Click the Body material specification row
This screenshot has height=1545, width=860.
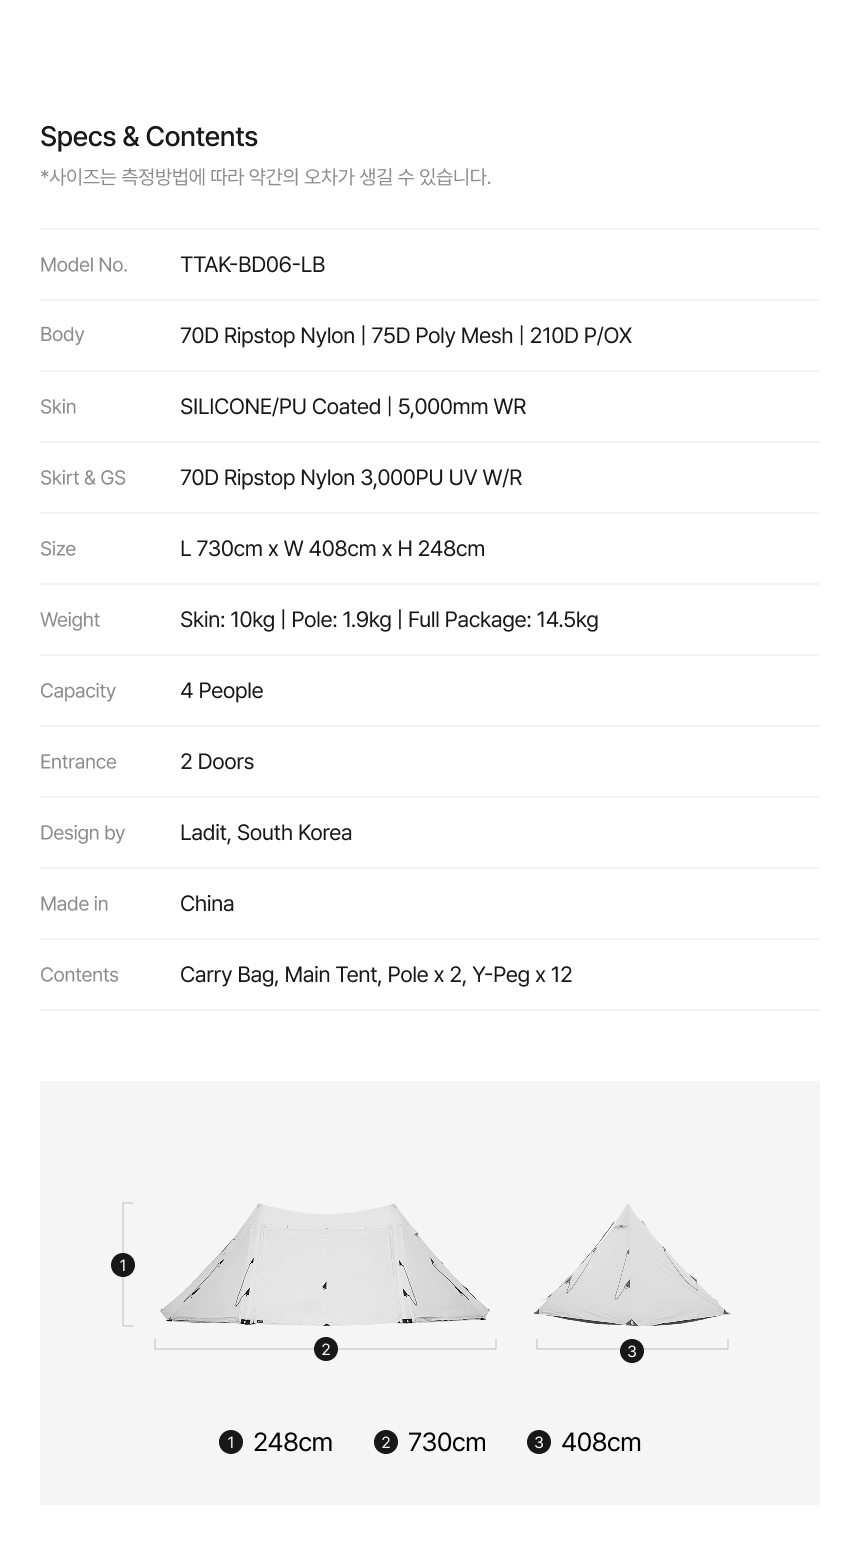tap(430, 335)
